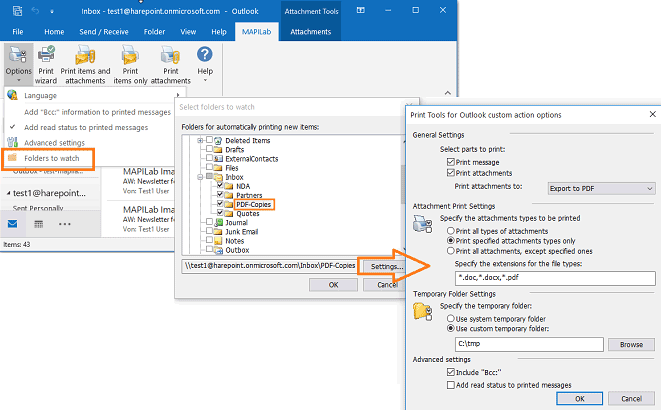661x410 pixels.
Task: Confirm custom action options with OK
Action: pyautogui.click(x=580, y=398)
